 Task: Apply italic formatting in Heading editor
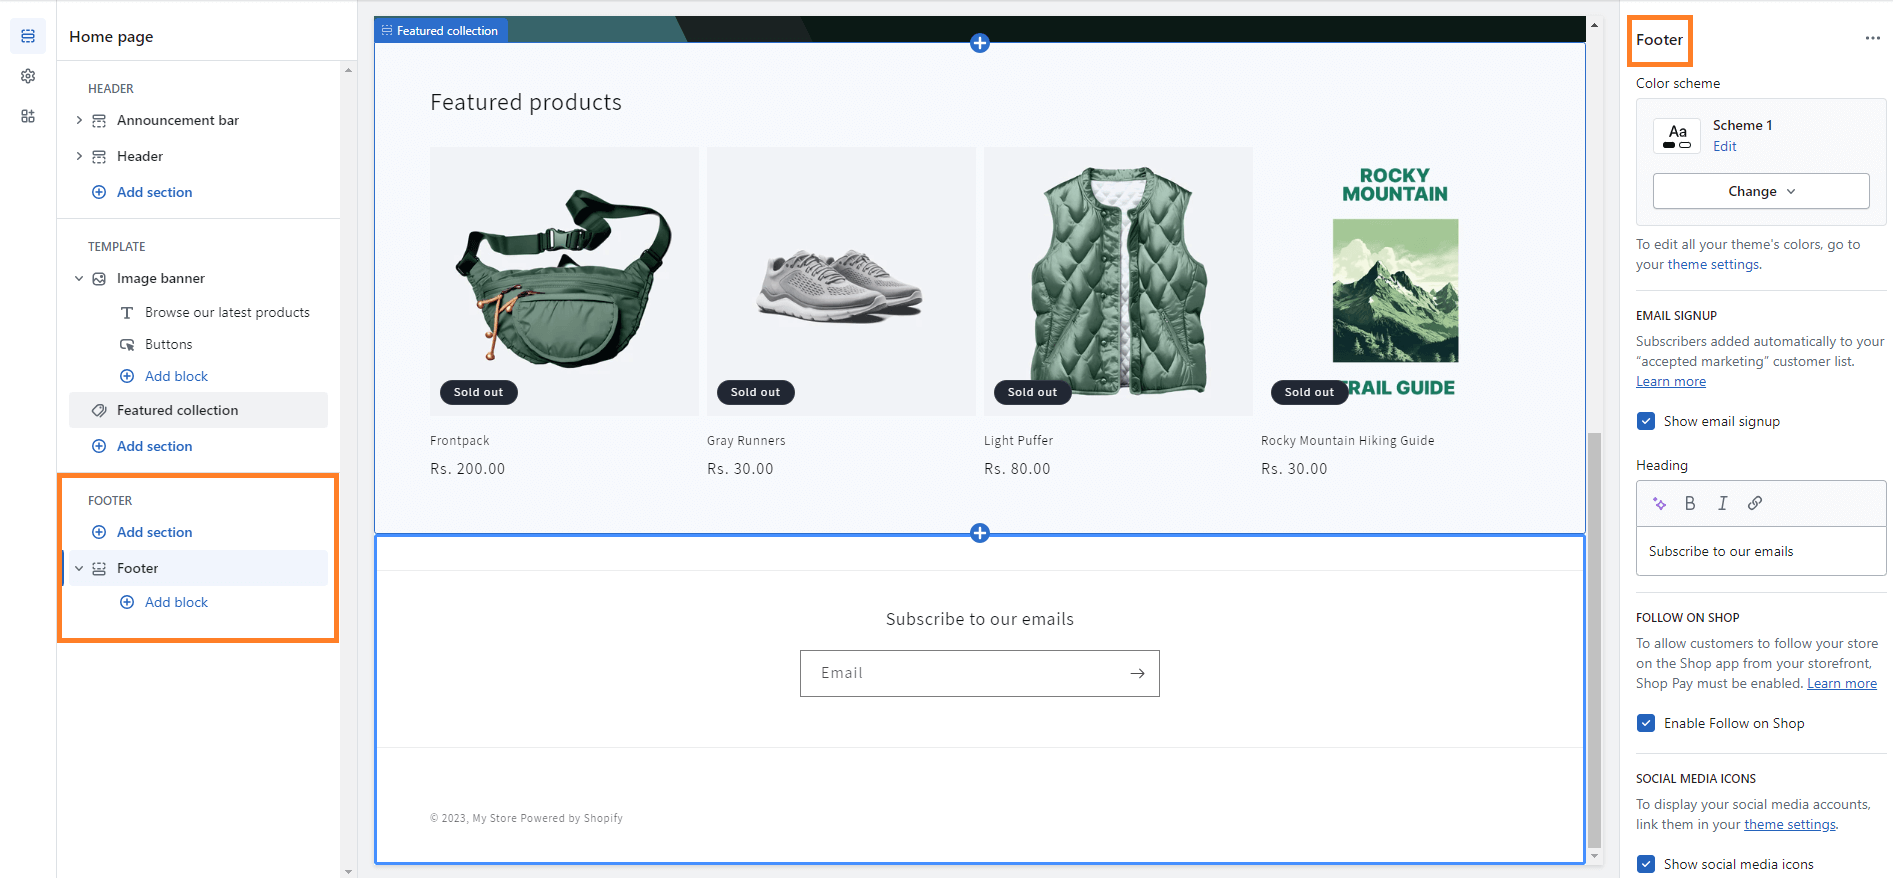1722,503
